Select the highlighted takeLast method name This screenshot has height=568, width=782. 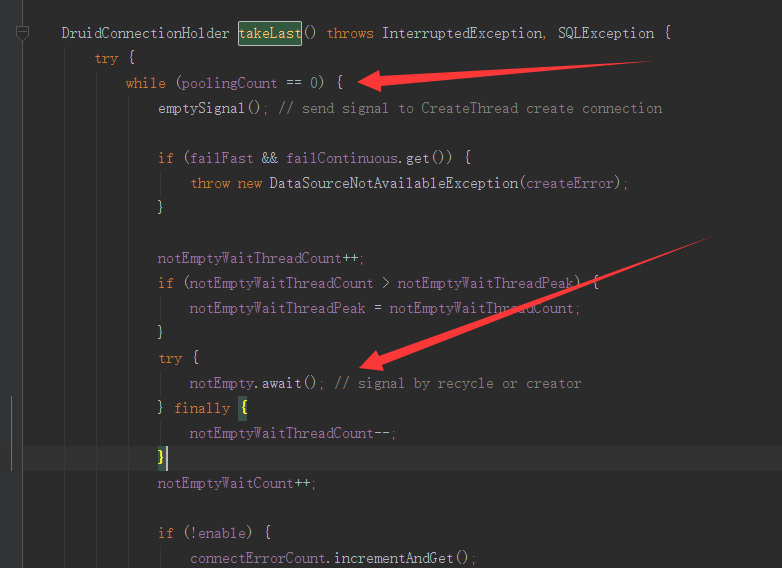[270, 33]
